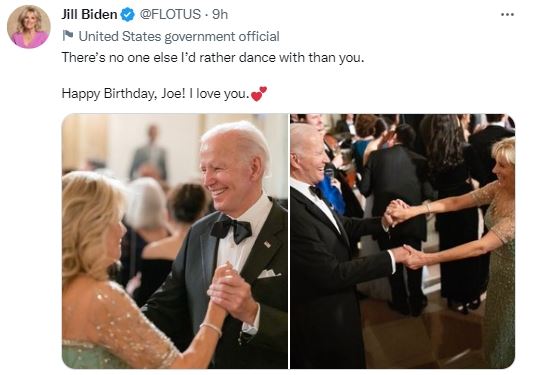Screen dimensions: 558x375
Task: Click the black bow tie in left photo
Action: 231,228
